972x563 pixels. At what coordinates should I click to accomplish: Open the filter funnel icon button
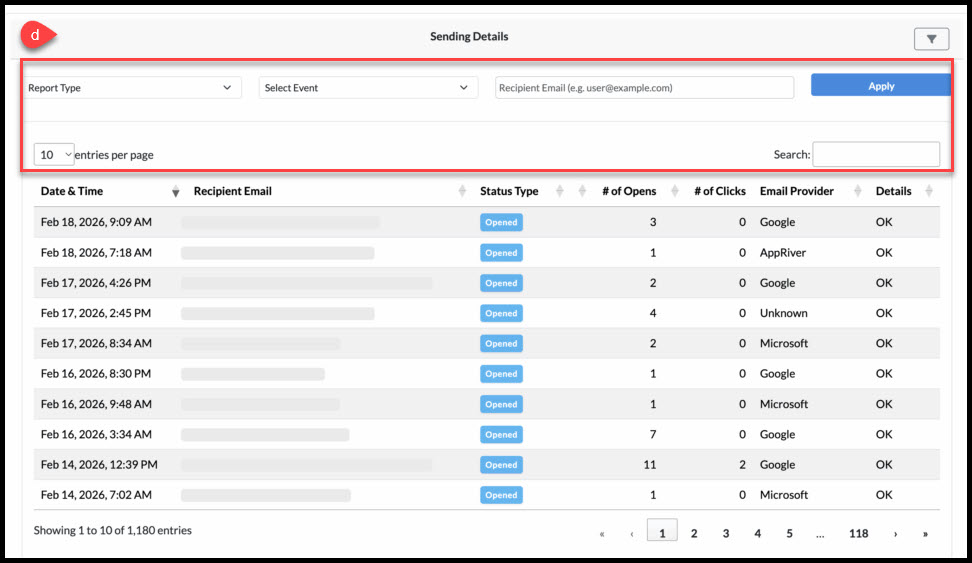(931, 39)
